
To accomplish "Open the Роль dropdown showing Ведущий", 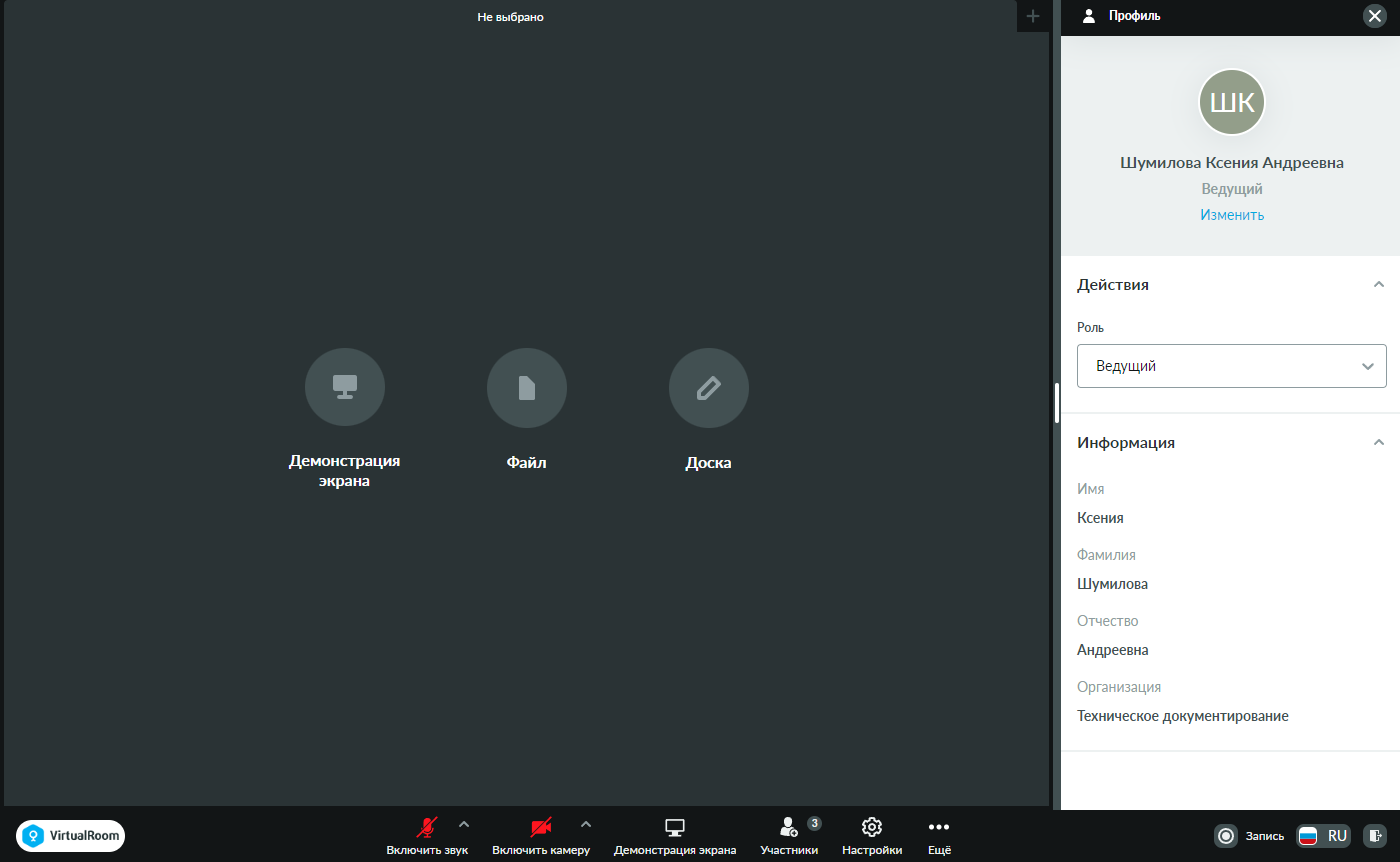I will pyautogui.click(x=1232, y=366).
